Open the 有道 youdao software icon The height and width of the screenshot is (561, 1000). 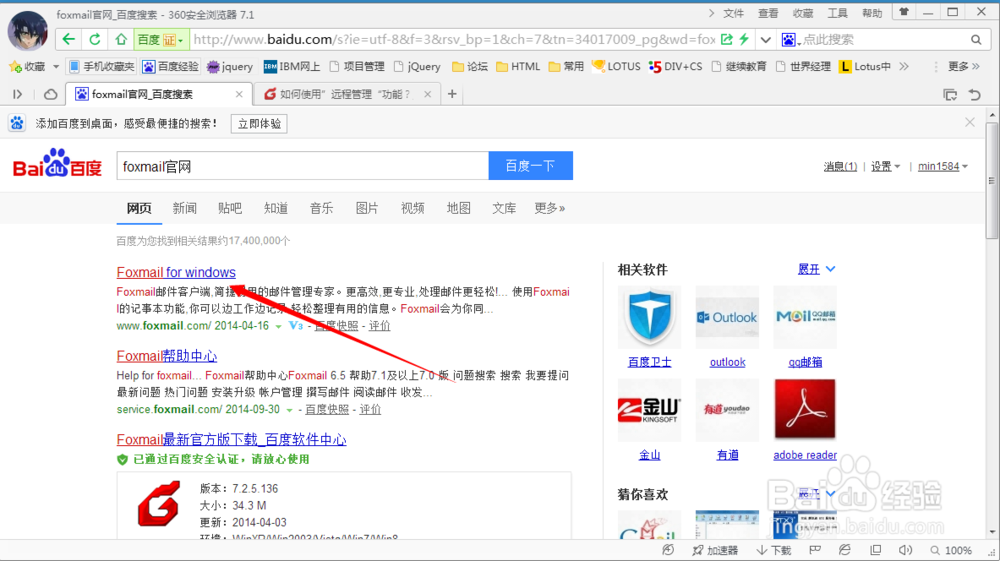pos(727,410)
